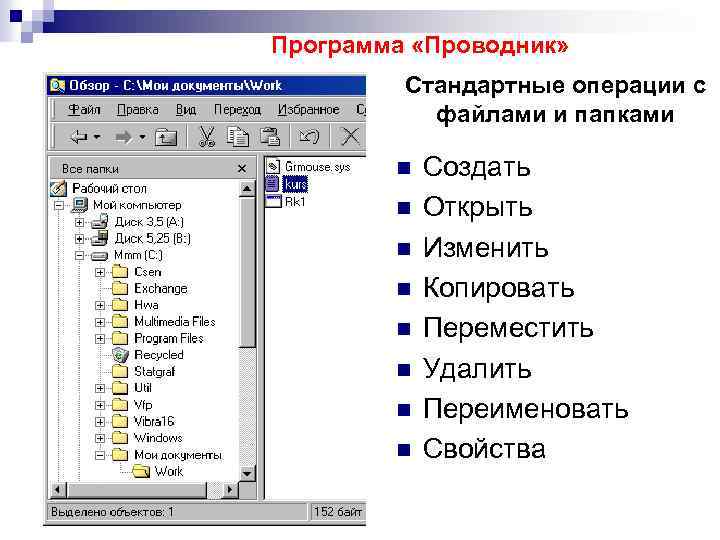The height and width of the screenshot is (540, 720).
Task: Open the Правка menu
Action: pos(138,109)
